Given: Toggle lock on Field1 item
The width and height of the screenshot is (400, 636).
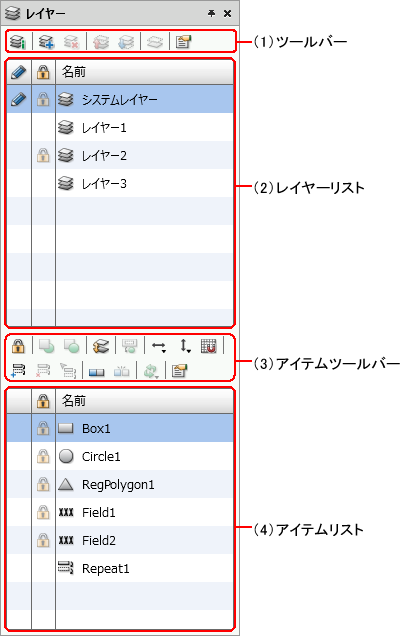Looking at the screenshot, I should click(43, 512).
